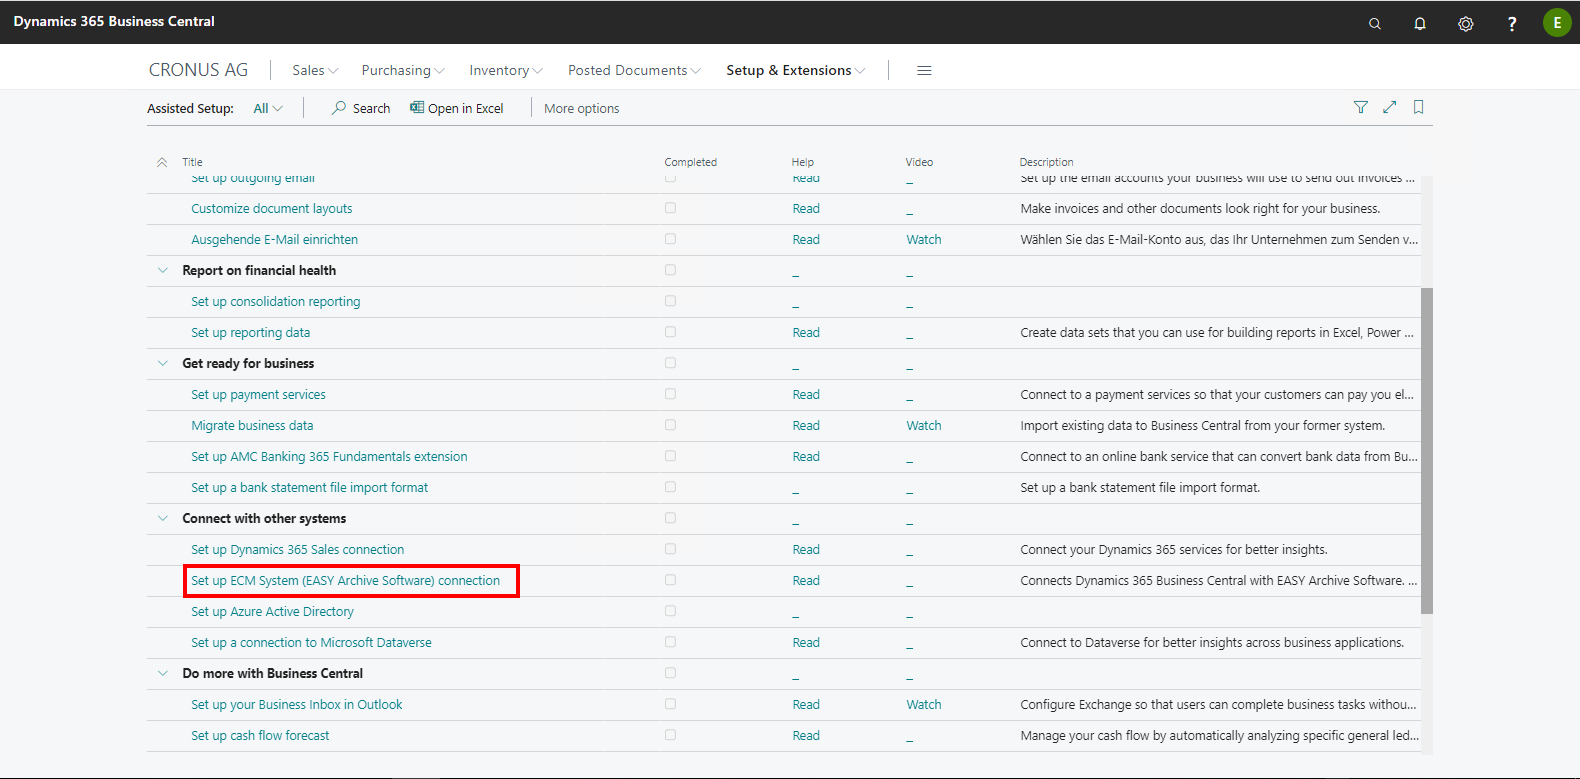This screenshot has height=779, width=1580.
Task: Open the settings gear icon
Action: pyautogui.click(x=1466, y=23)
